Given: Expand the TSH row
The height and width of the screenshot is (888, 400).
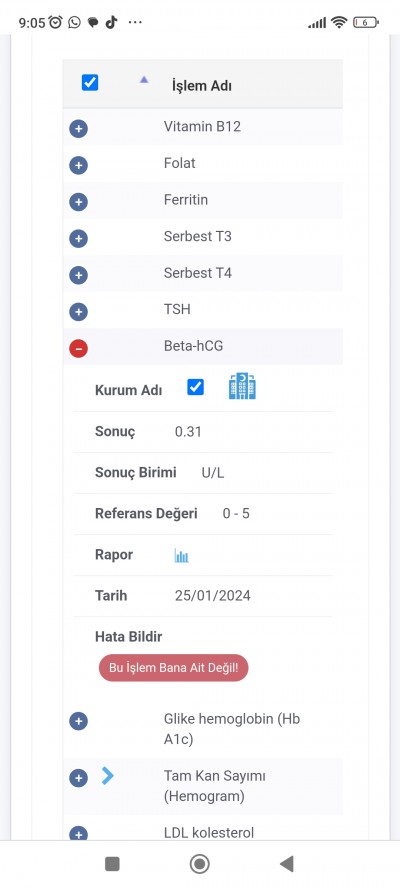Looking at the screenshot, I should click(78, 311).
